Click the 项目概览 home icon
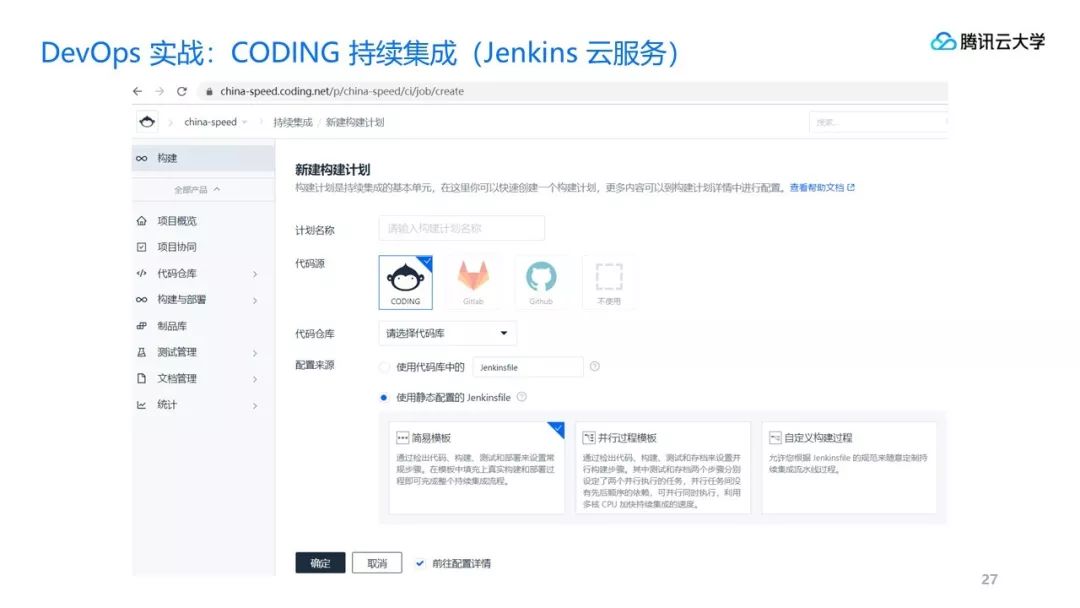This screenshot has height=608, width=1080. pos(141,220)
